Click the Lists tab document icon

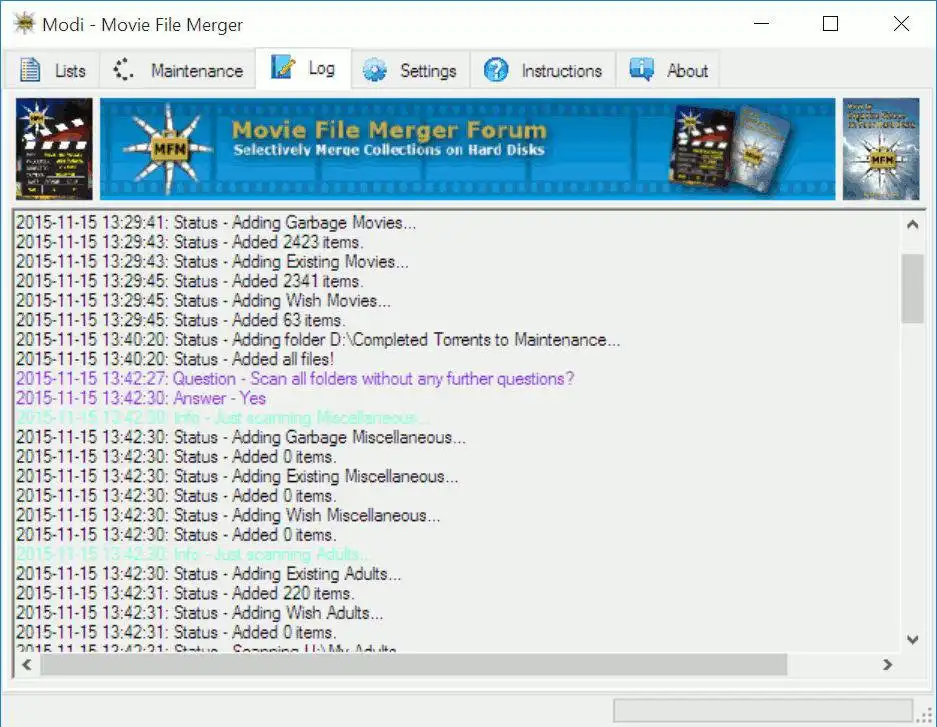pyautogui.click(x=30, y=70)
